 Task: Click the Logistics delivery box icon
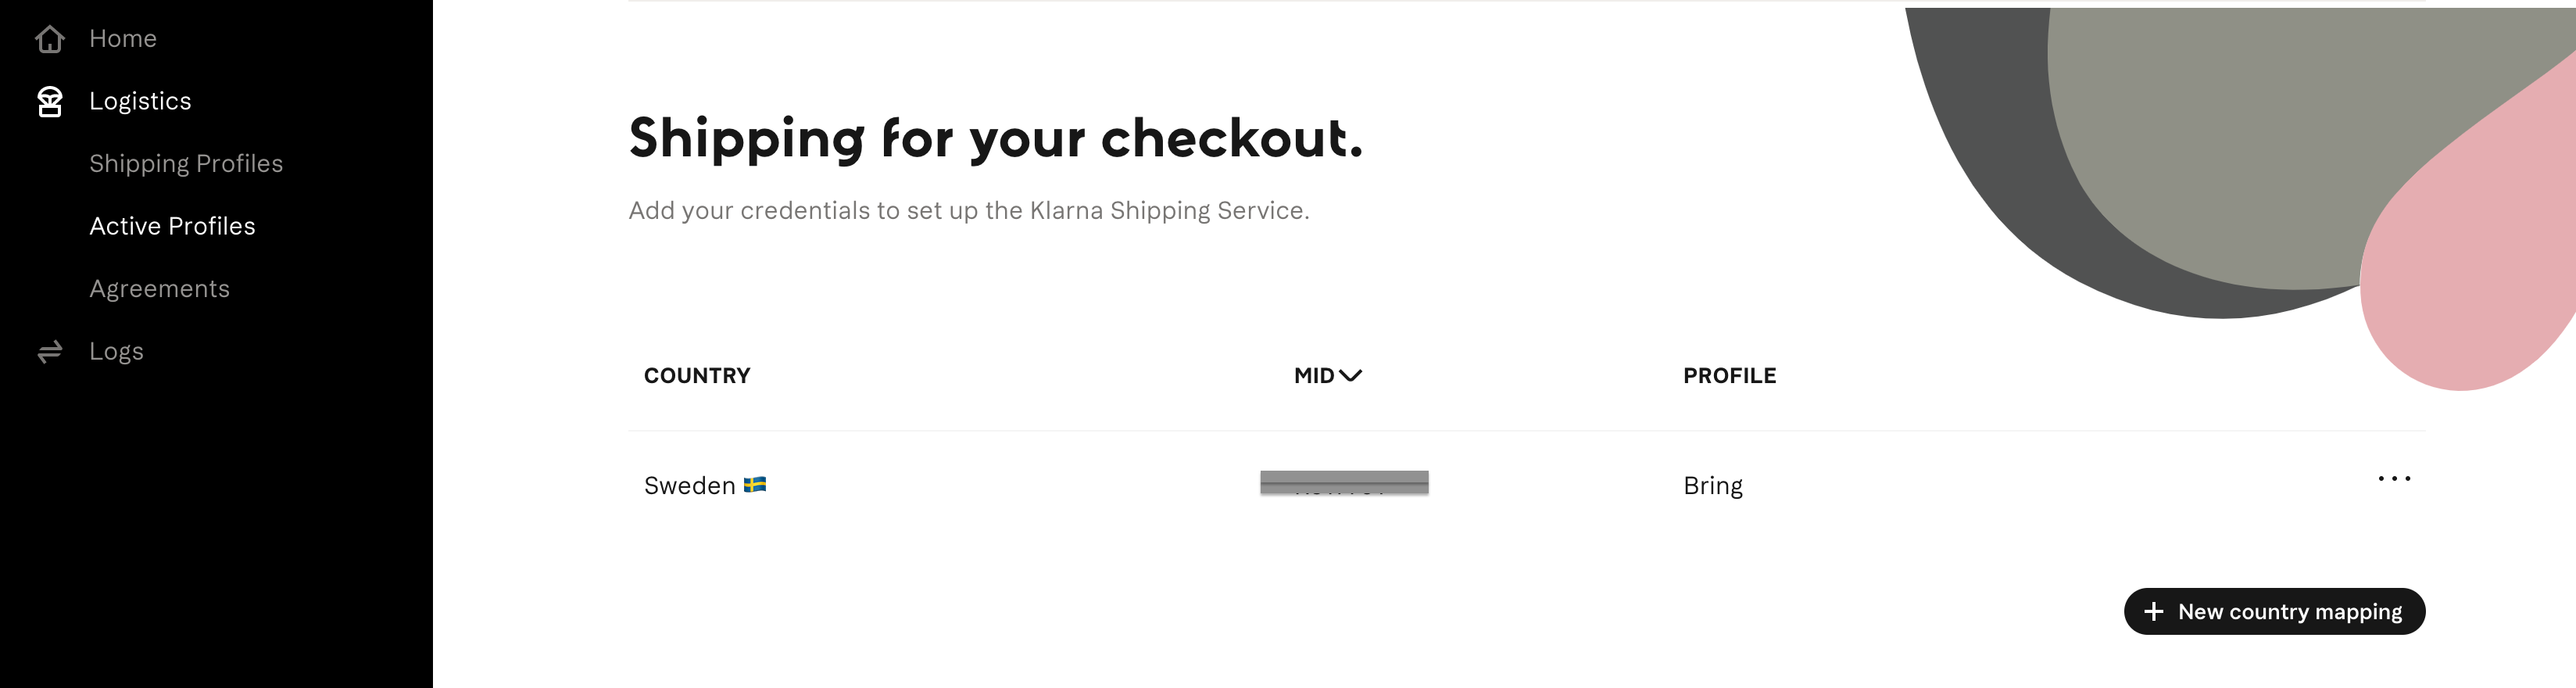(49, 100)
